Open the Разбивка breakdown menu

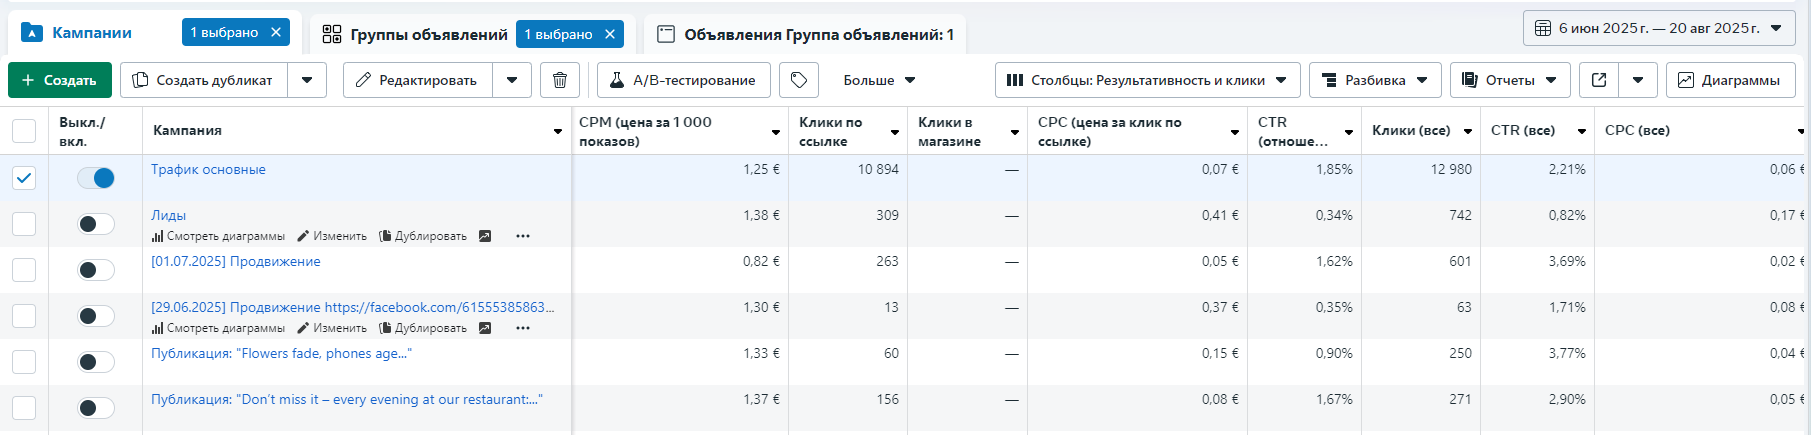[x=1375, y=80]
